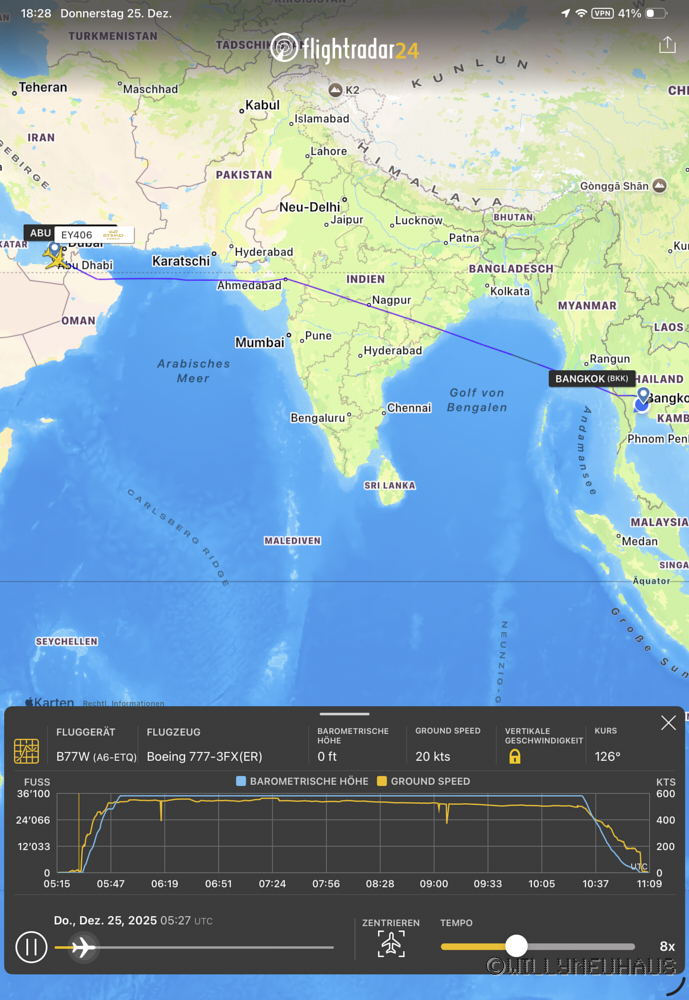Image resolution: width=689 pixels, height=1000 pixels.
Task: Tap the VPN status indicator
Action: [602, 13]
